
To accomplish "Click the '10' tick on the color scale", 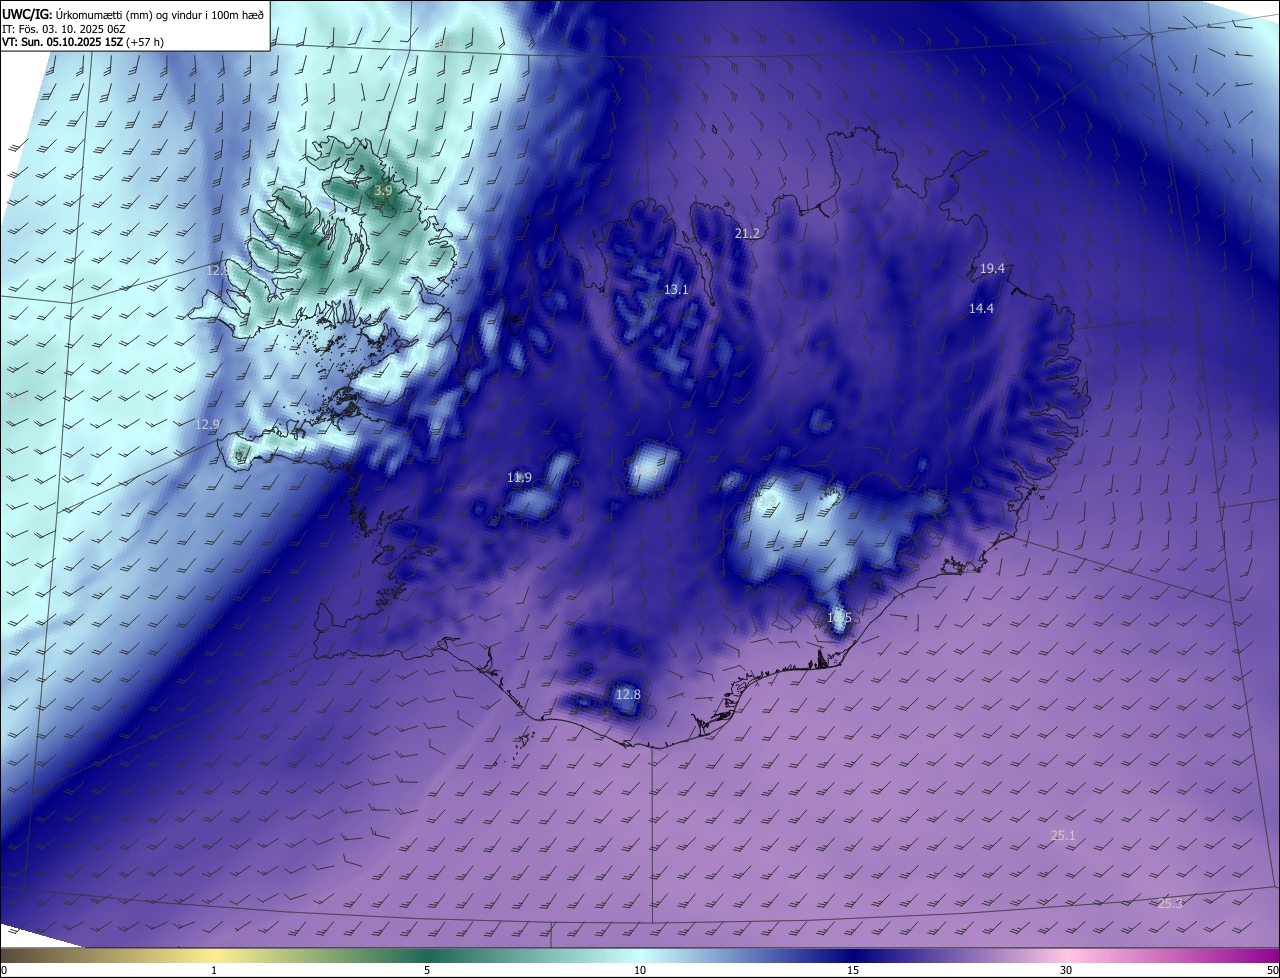I will pyautogui.click(x=640, y=970).
